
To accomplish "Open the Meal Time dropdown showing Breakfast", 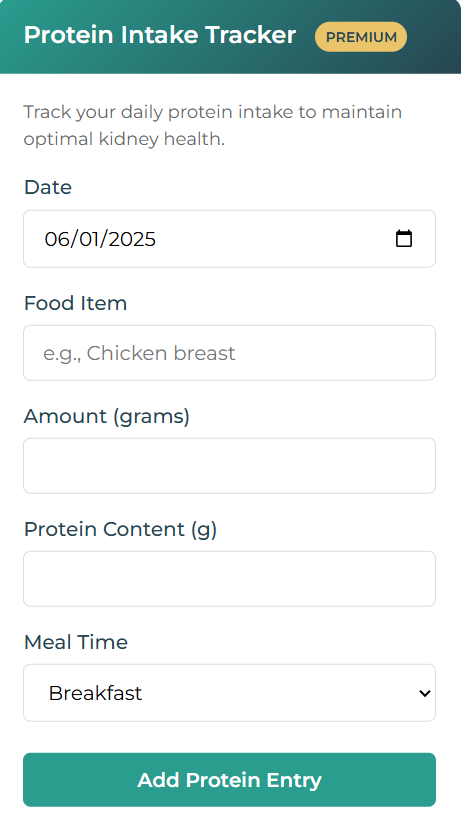I will (229, 693).
